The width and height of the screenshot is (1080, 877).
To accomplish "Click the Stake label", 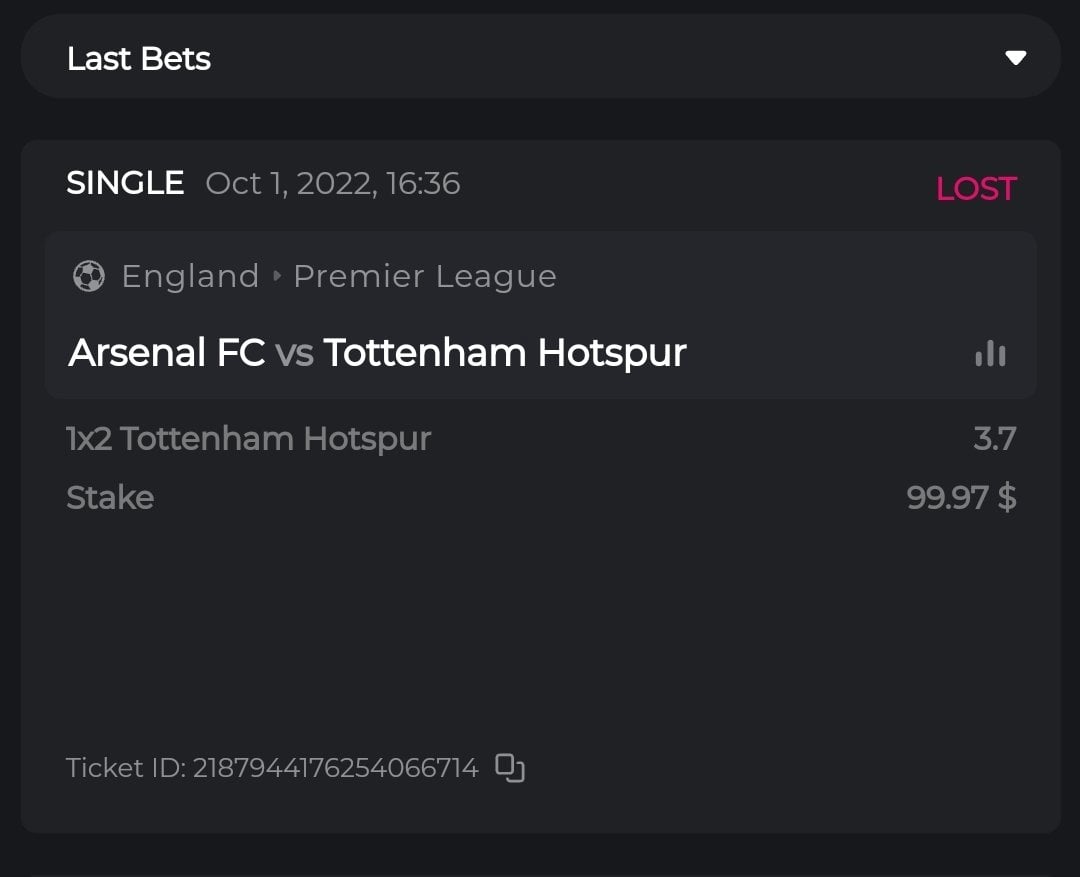I will [110, 497].
